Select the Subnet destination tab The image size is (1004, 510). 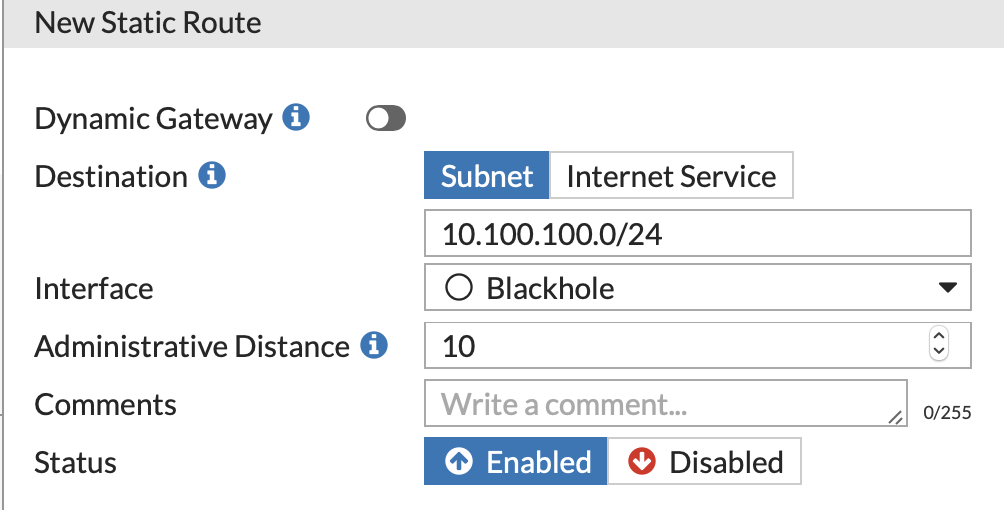point(487,177)
